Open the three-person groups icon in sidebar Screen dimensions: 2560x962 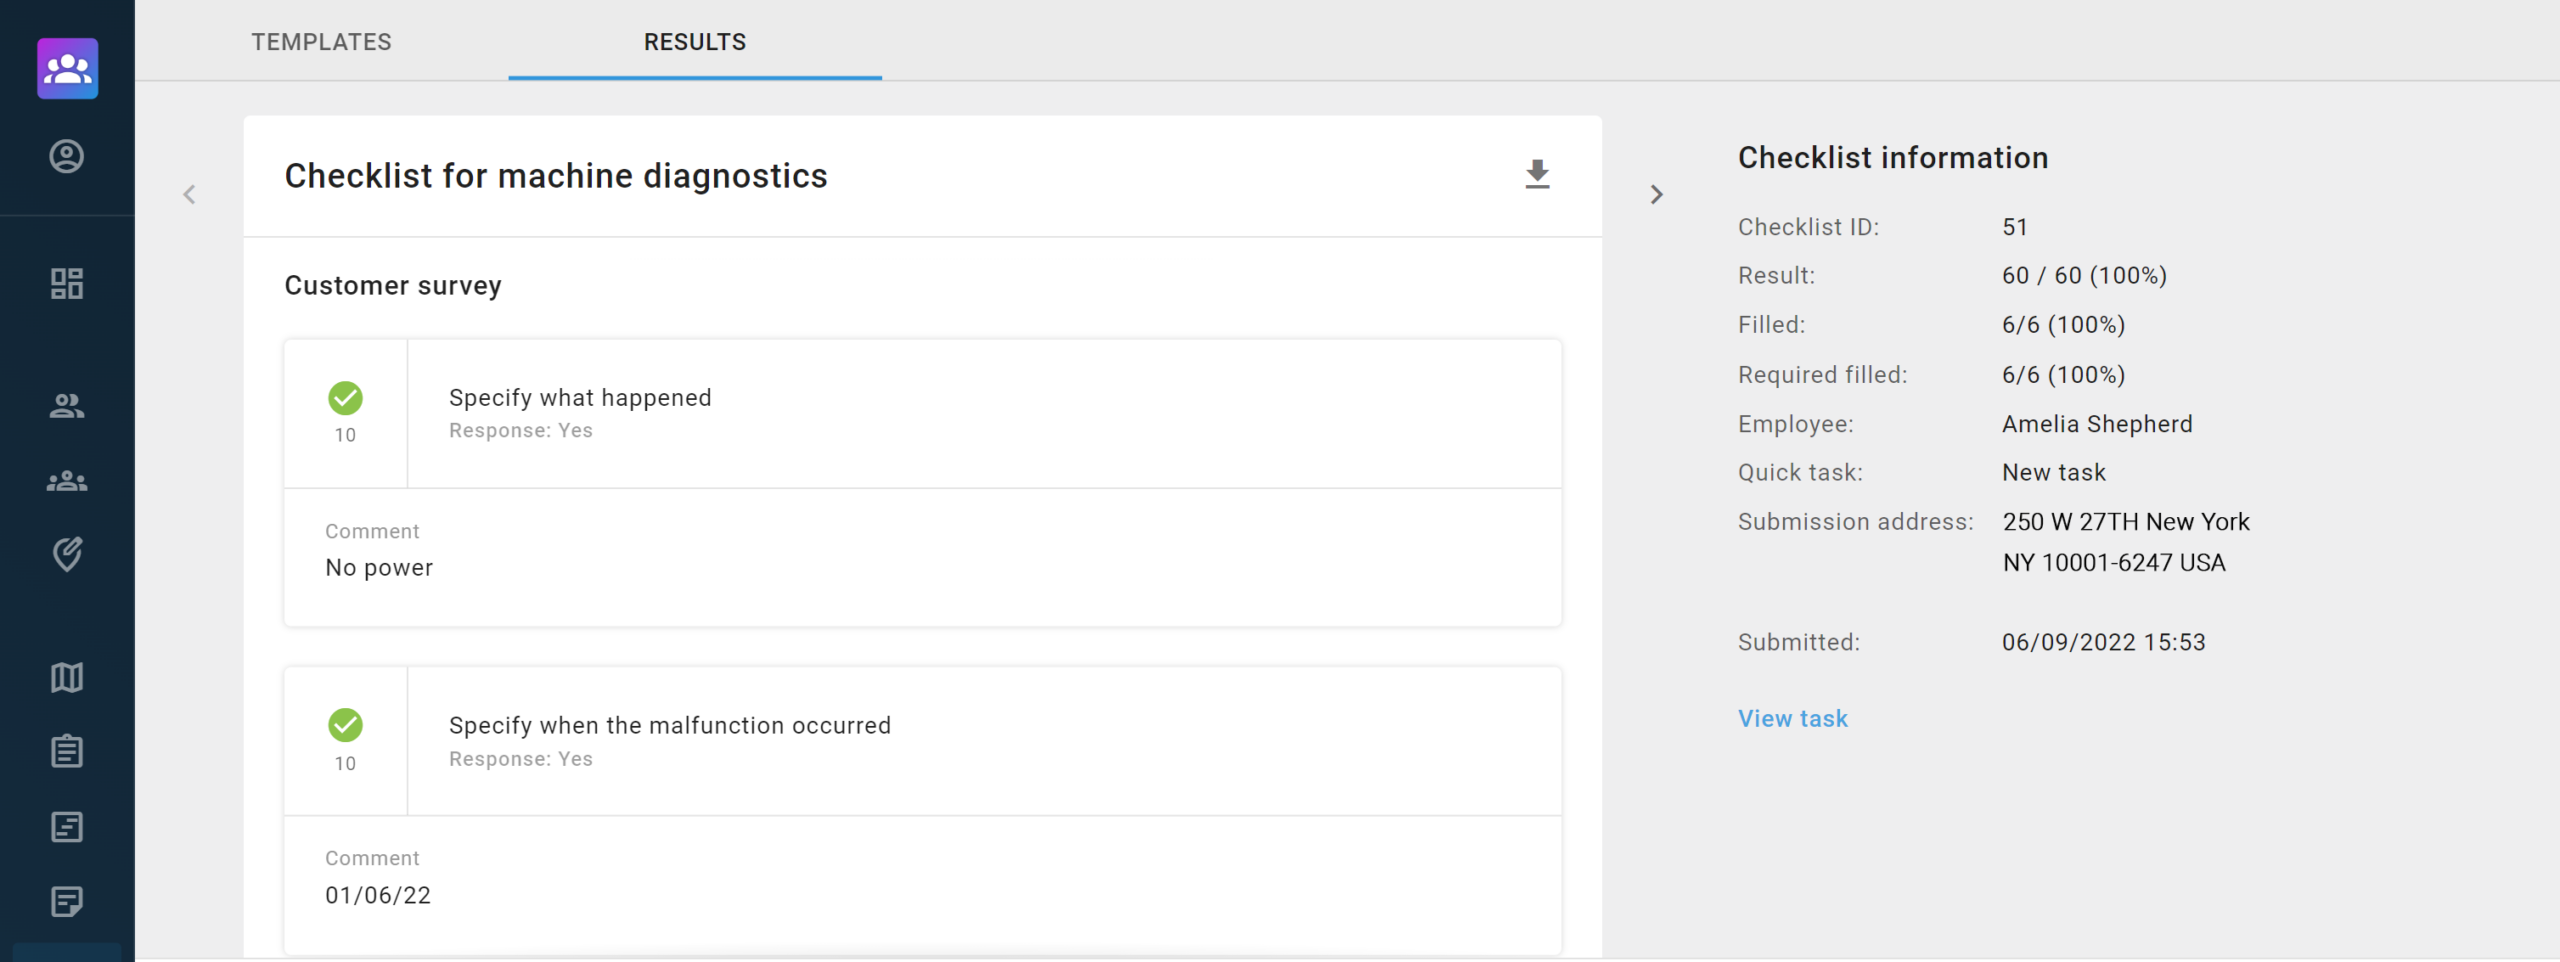click(67, 481)
